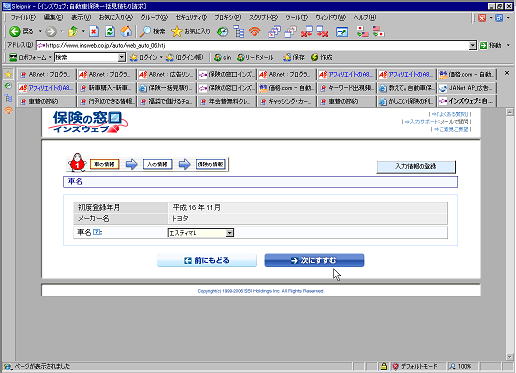The height and width of the screenshot is (373, 516).
Task: Click the 入力サポート:メールで質問 link
Action: tap(437, 122)
